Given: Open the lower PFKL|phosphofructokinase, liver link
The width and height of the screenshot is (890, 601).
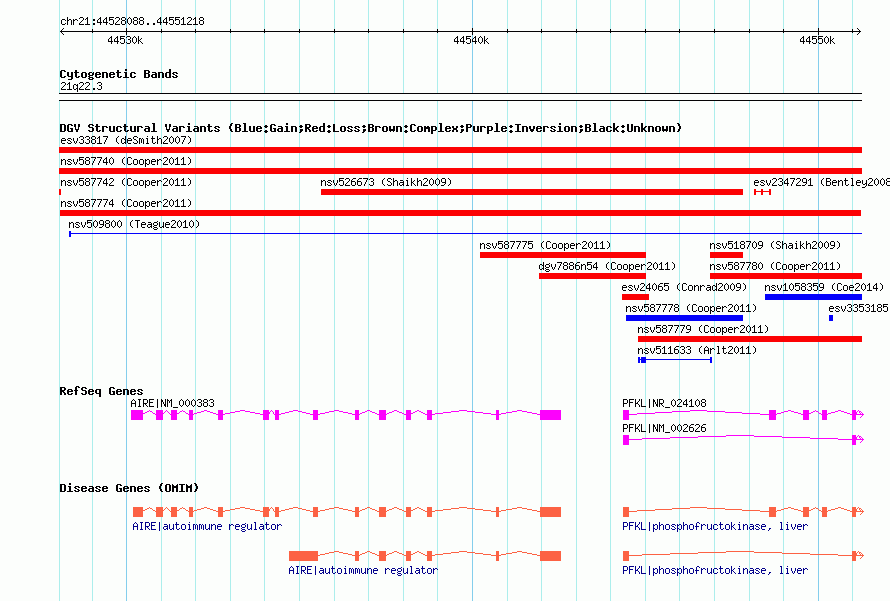Looking at the screenshot, I should (715, 570).
